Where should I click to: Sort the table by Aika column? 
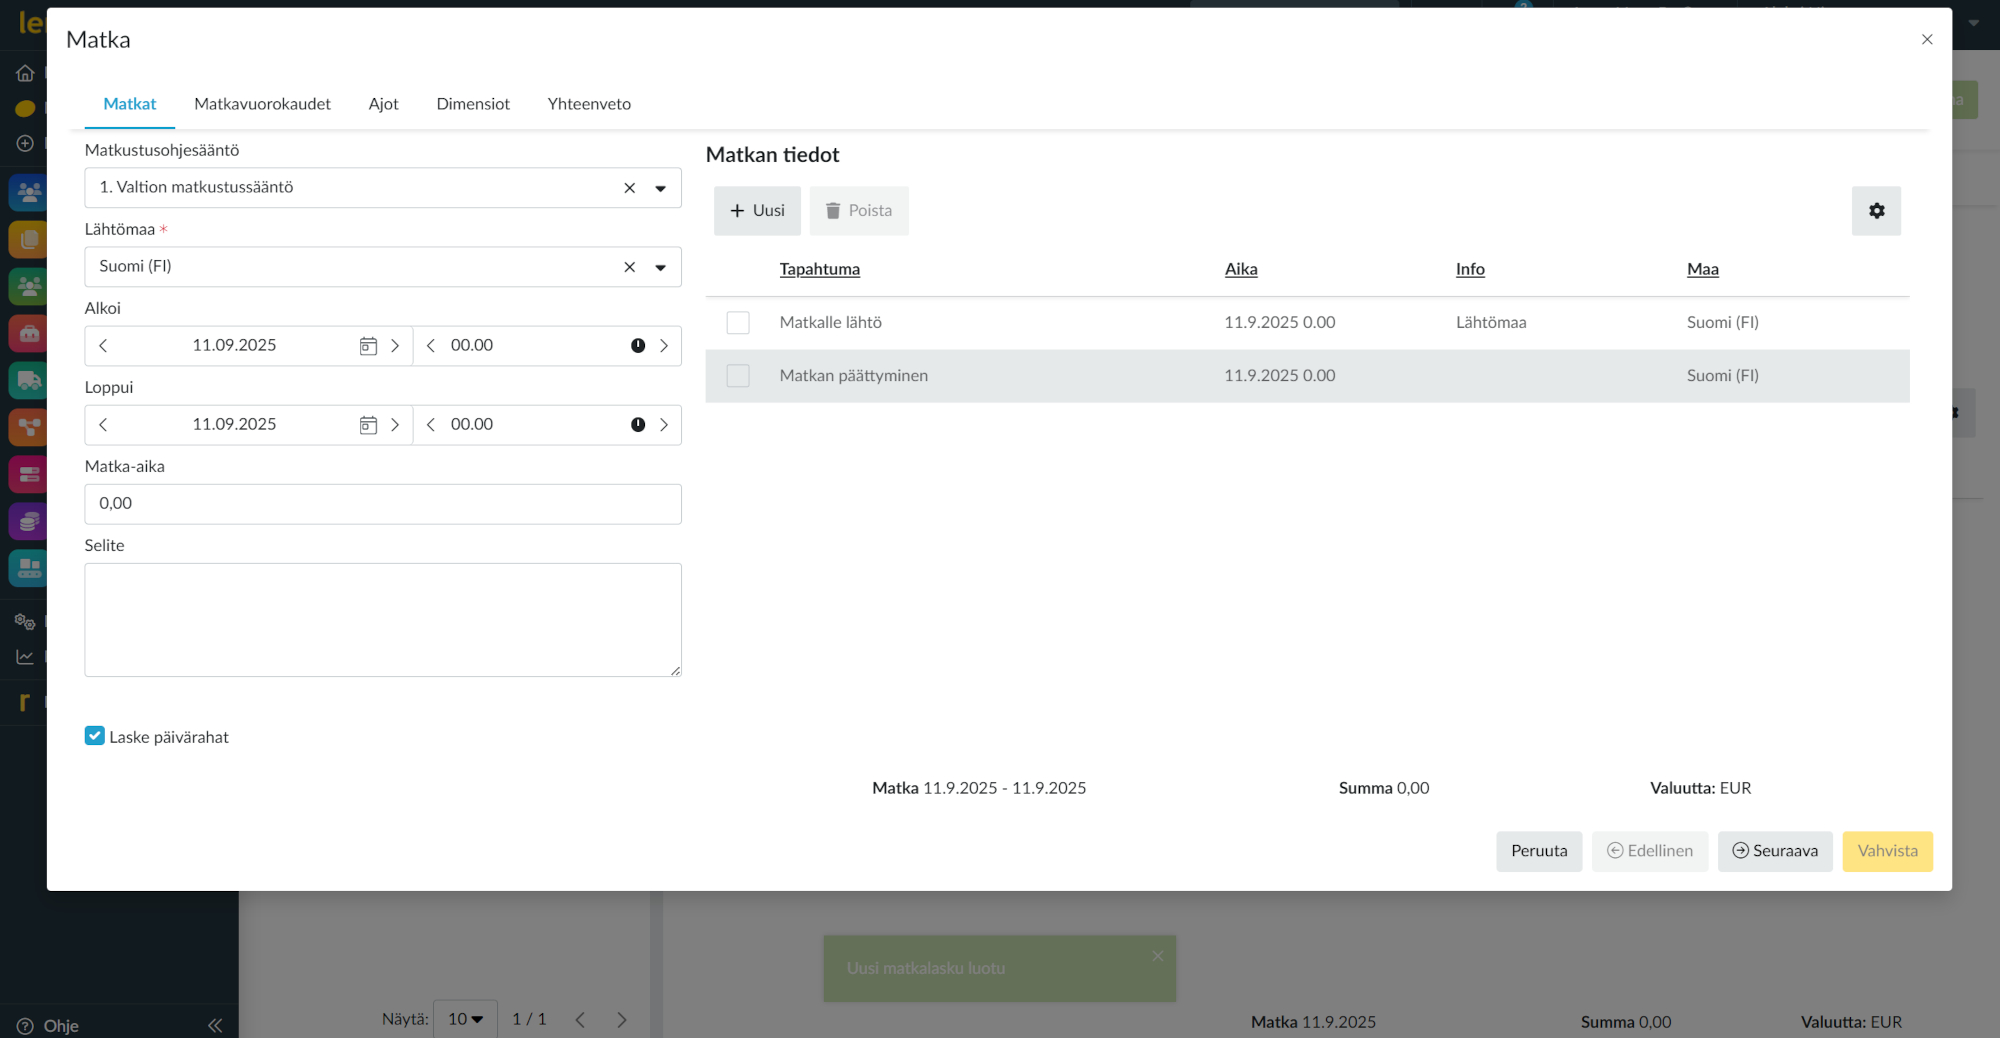1241,269
